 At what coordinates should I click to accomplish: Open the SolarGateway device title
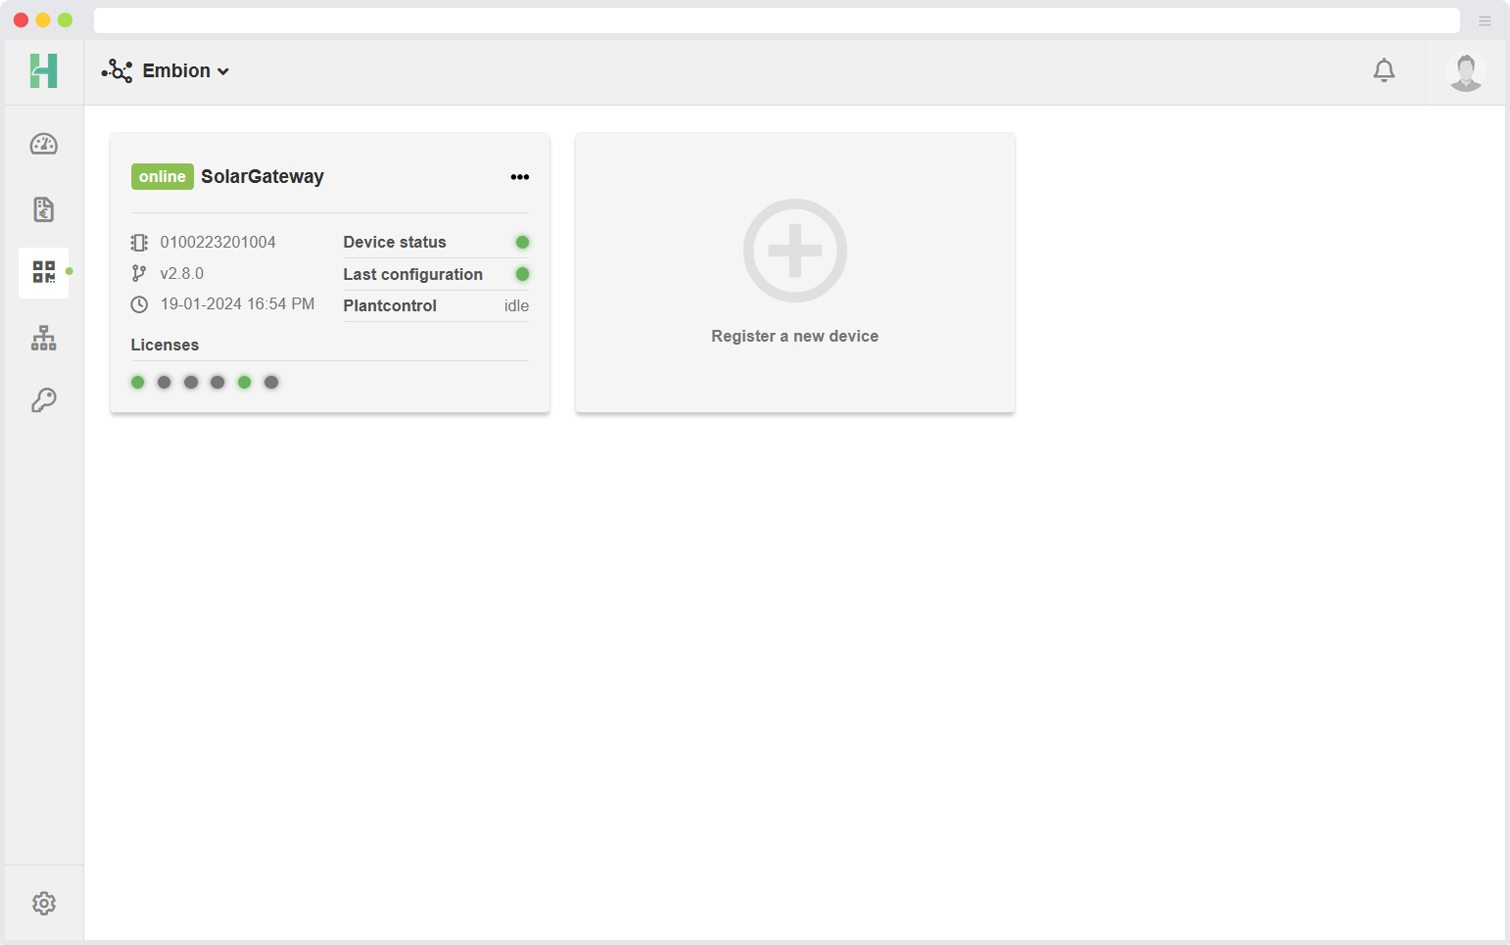(x=262, y=177)
